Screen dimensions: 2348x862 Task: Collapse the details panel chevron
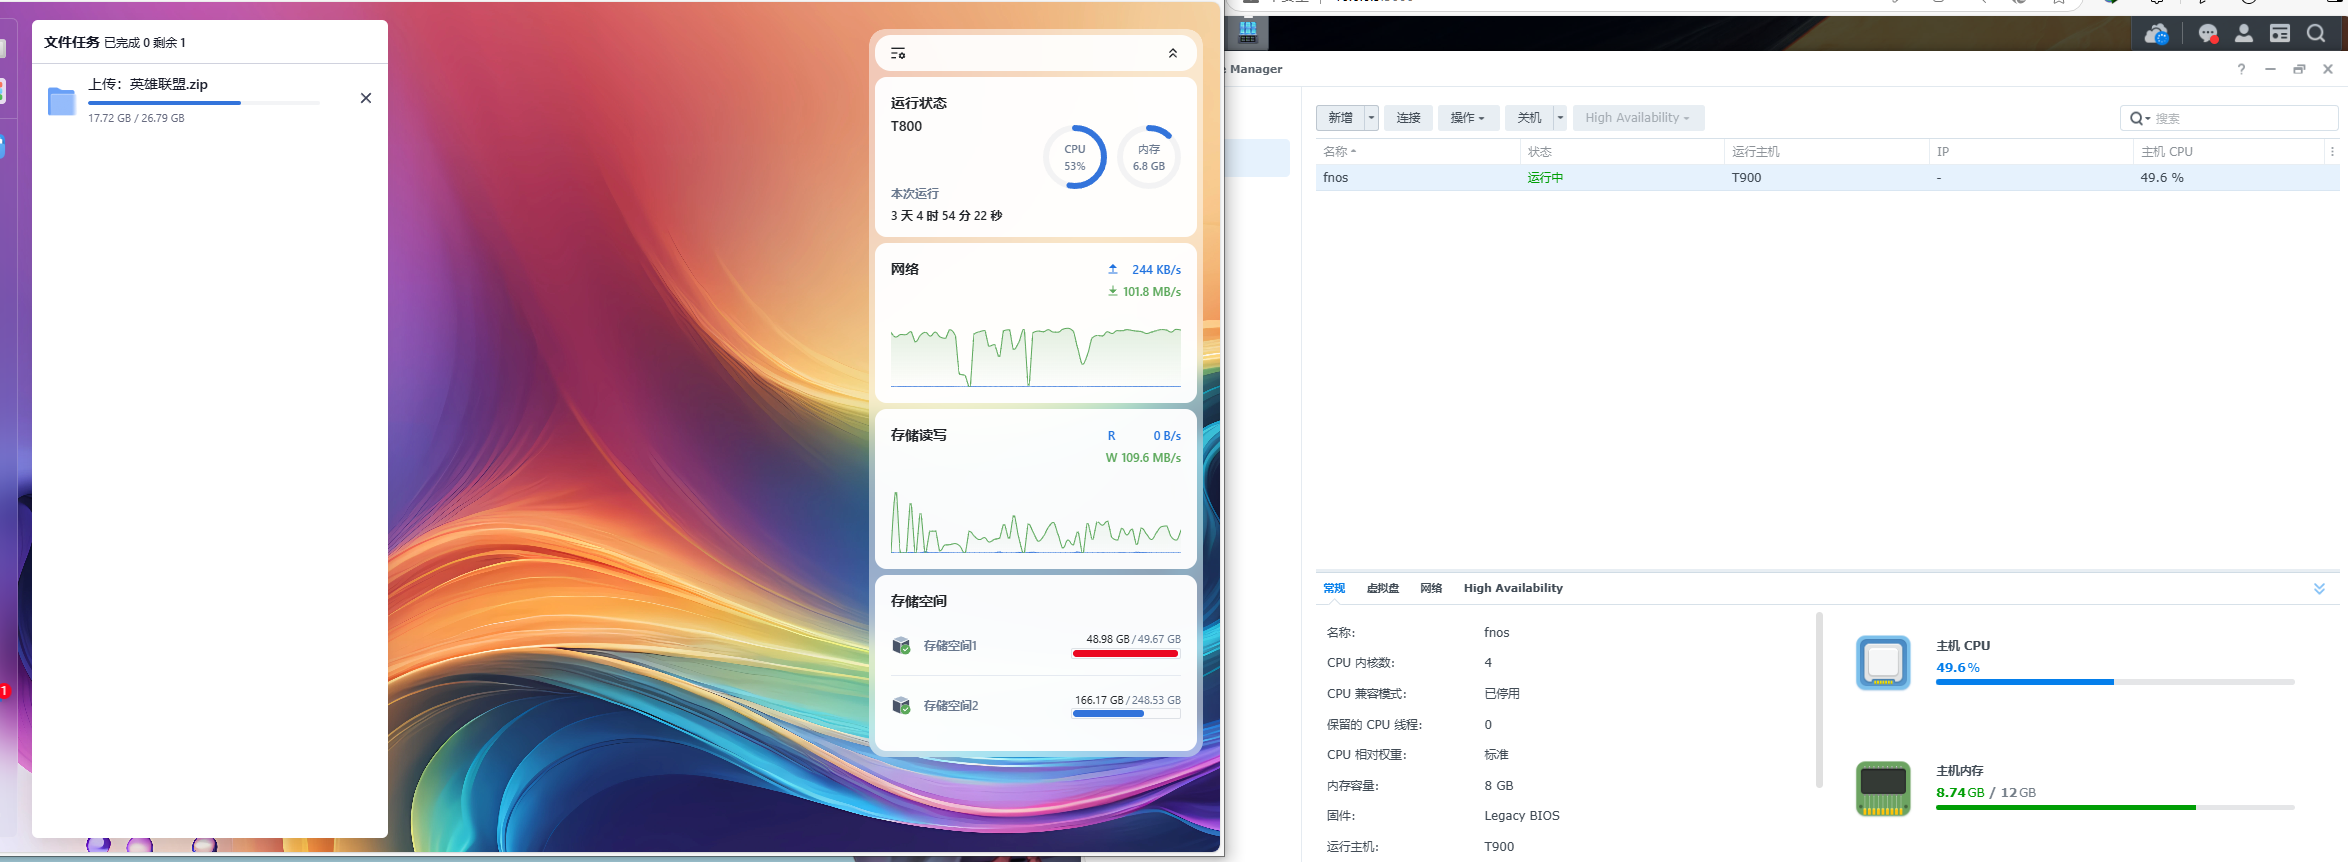click(2319, 588)
